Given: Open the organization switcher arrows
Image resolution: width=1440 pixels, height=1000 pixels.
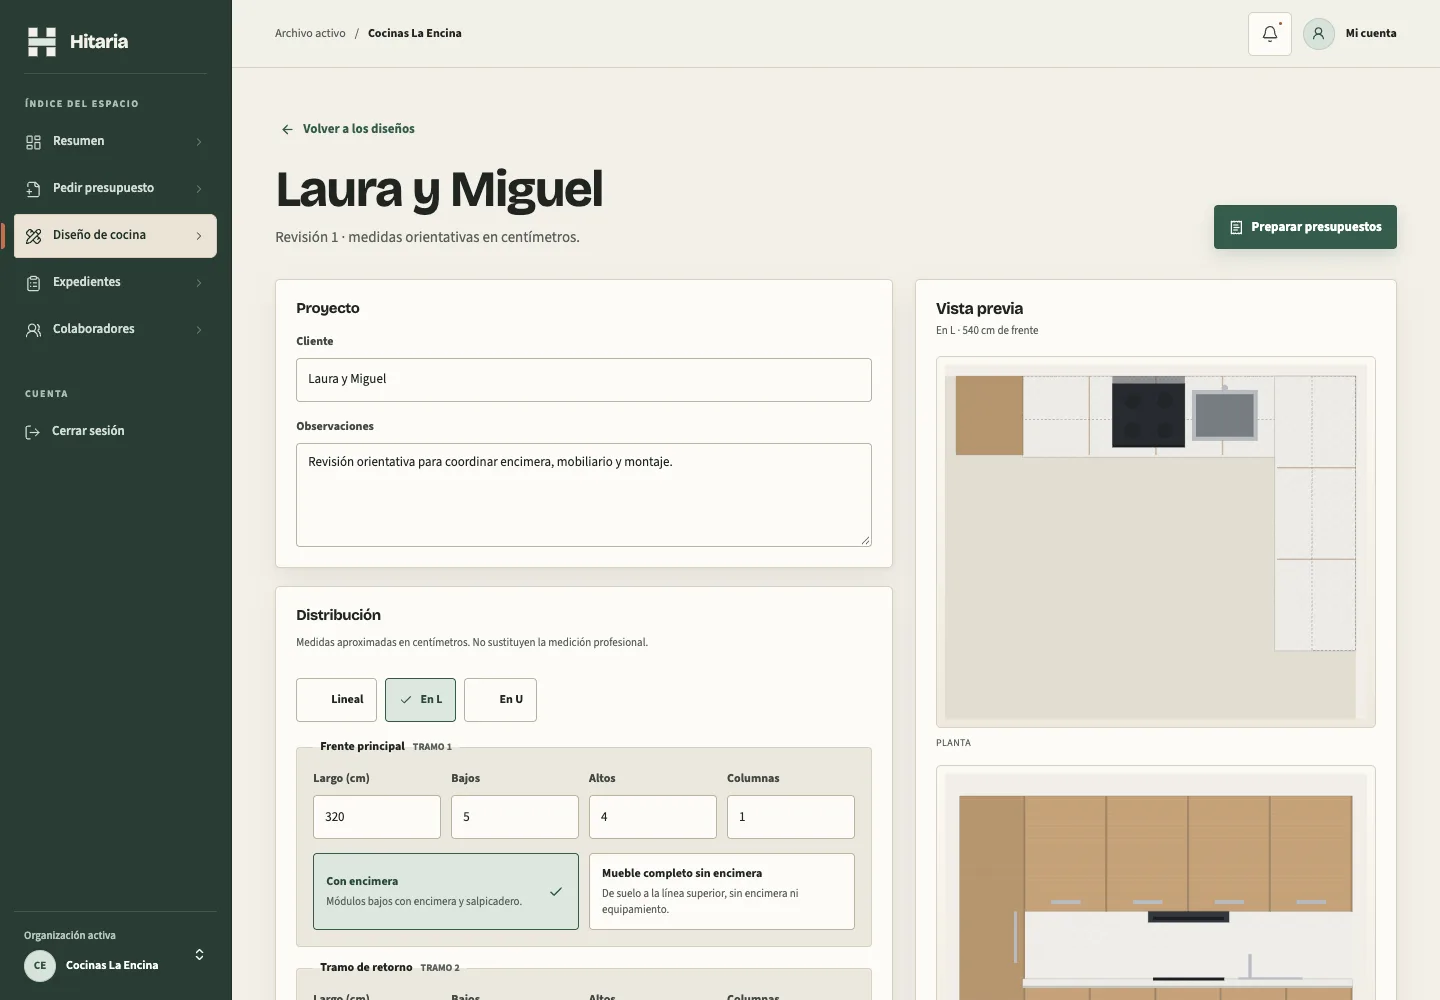Looking at the screenshot, I should click(x=199, y=955).
